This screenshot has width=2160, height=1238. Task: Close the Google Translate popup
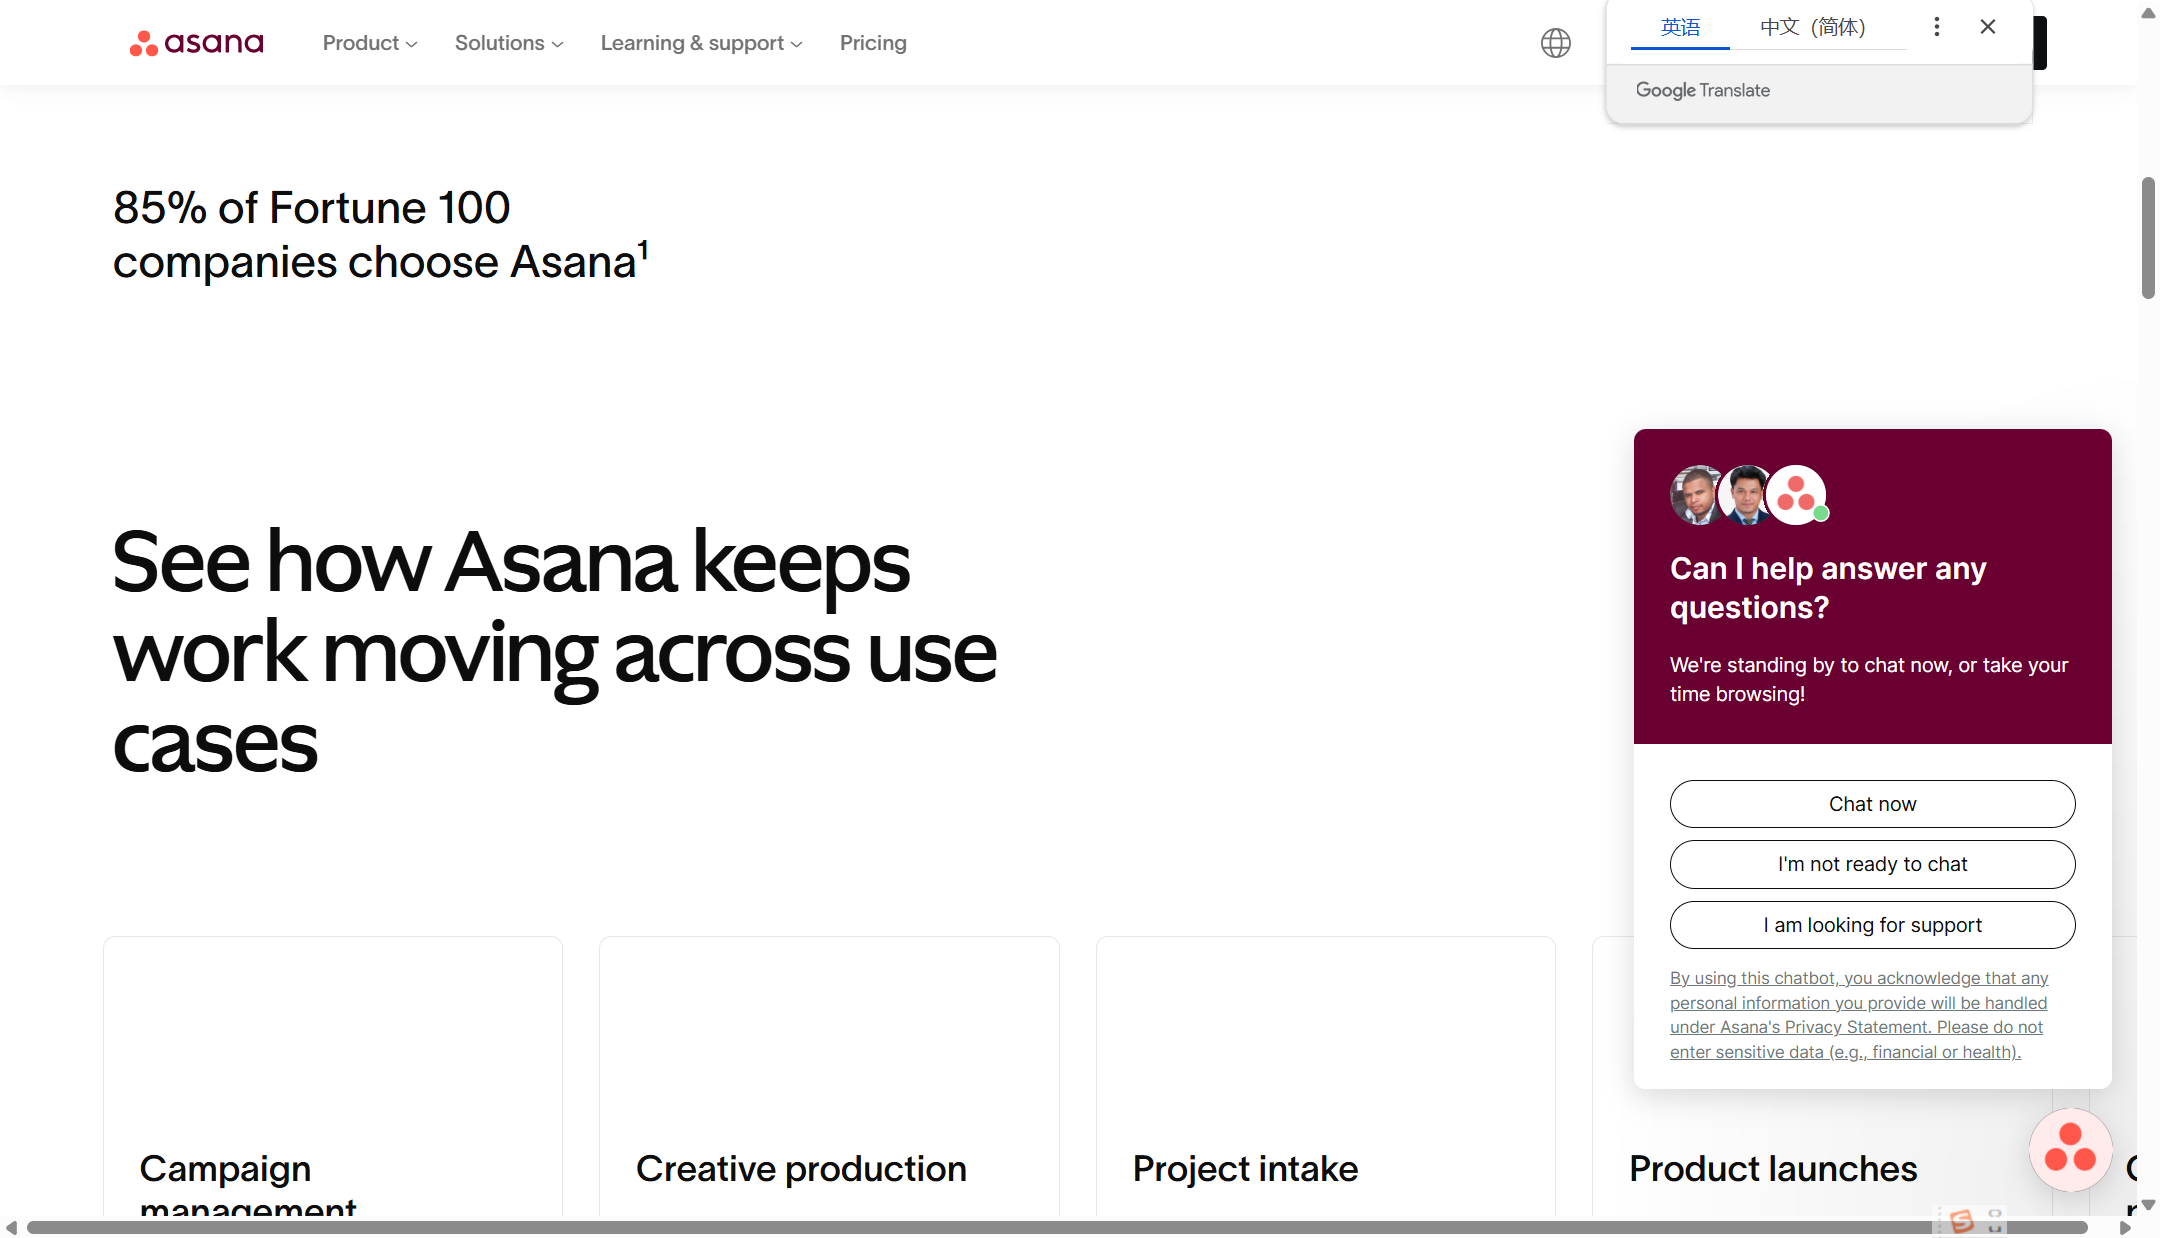click(x=1987, y=27)
